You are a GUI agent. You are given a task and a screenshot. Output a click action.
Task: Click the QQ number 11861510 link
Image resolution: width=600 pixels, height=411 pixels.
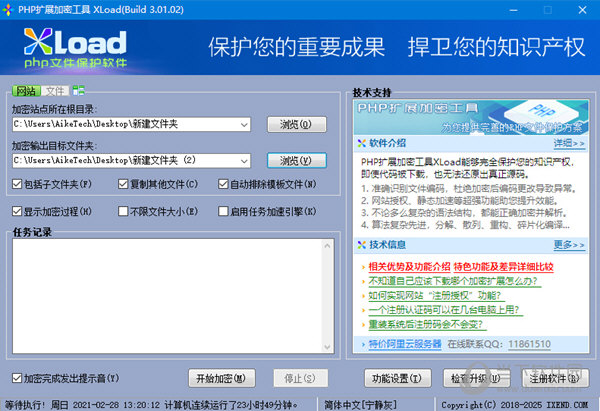529,344
